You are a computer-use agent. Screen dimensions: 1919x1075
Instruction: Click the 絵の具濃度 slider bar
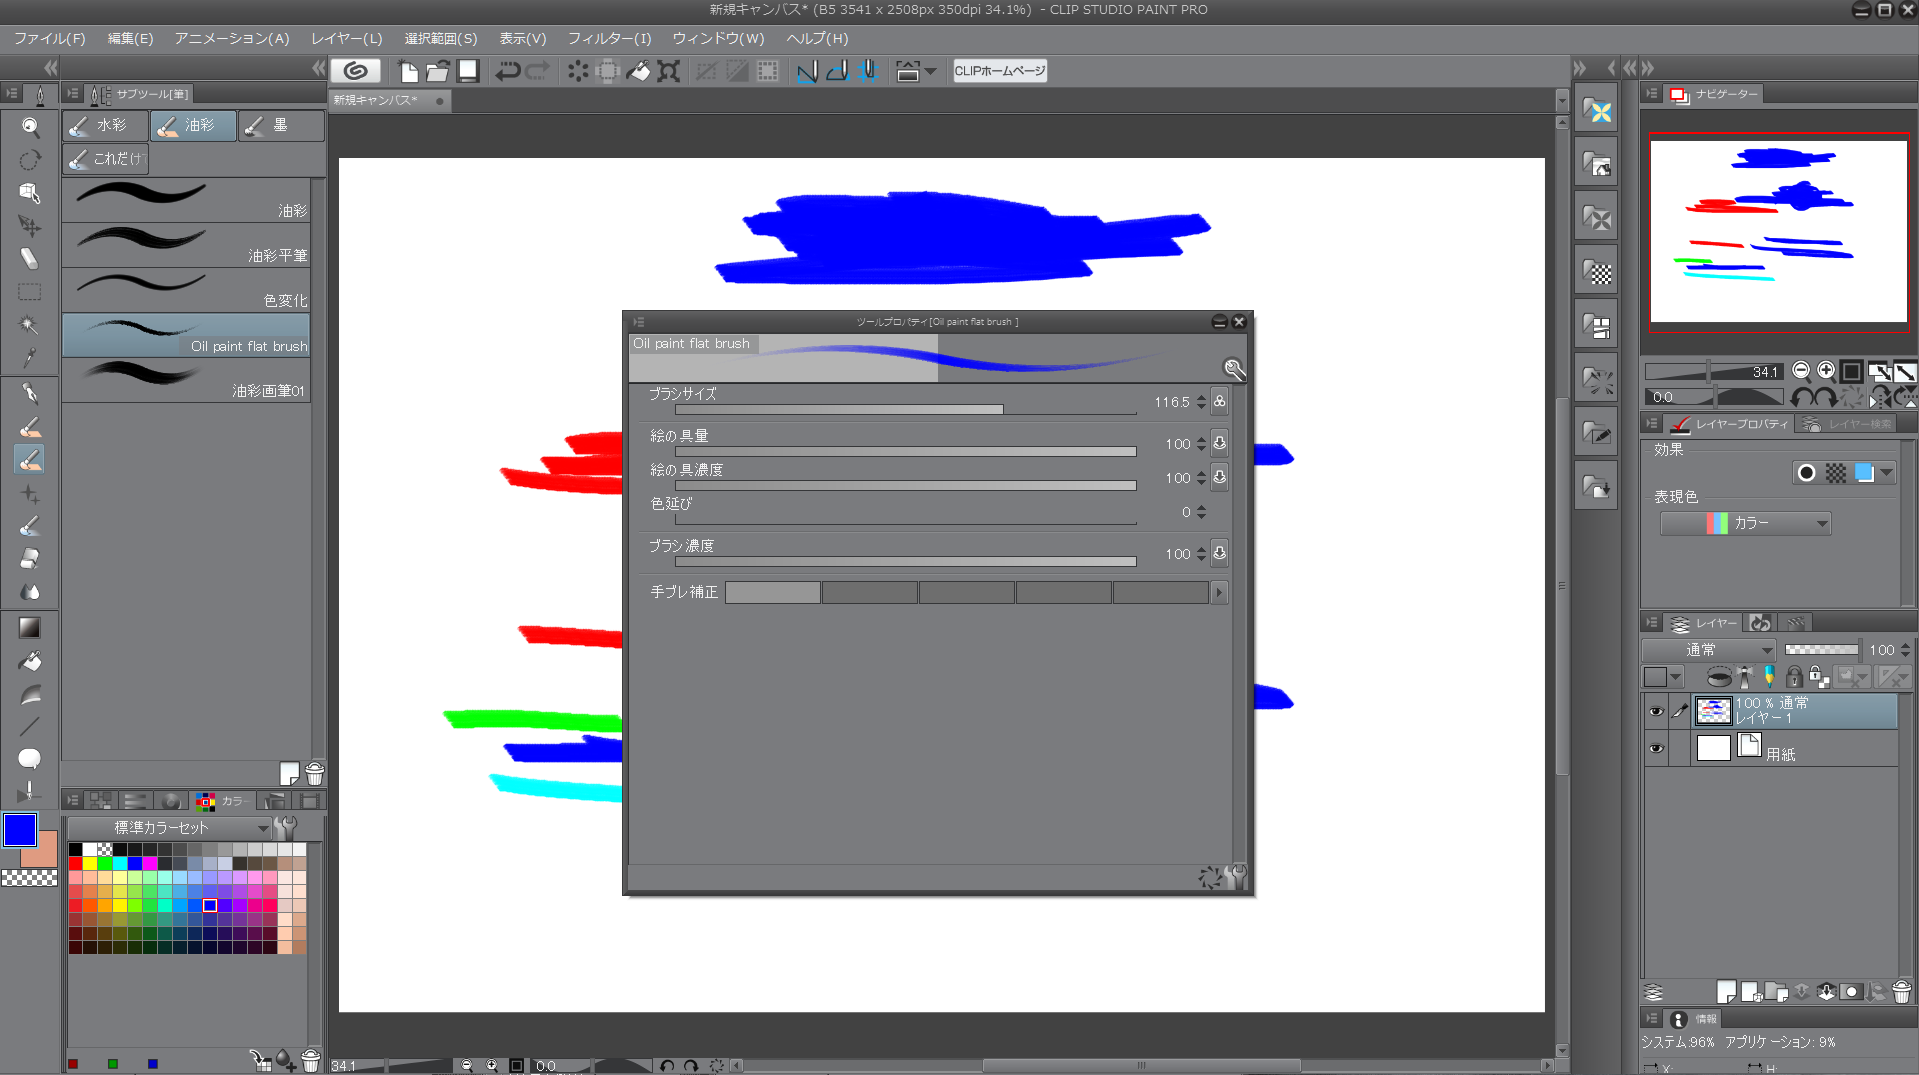pos(906,485)
